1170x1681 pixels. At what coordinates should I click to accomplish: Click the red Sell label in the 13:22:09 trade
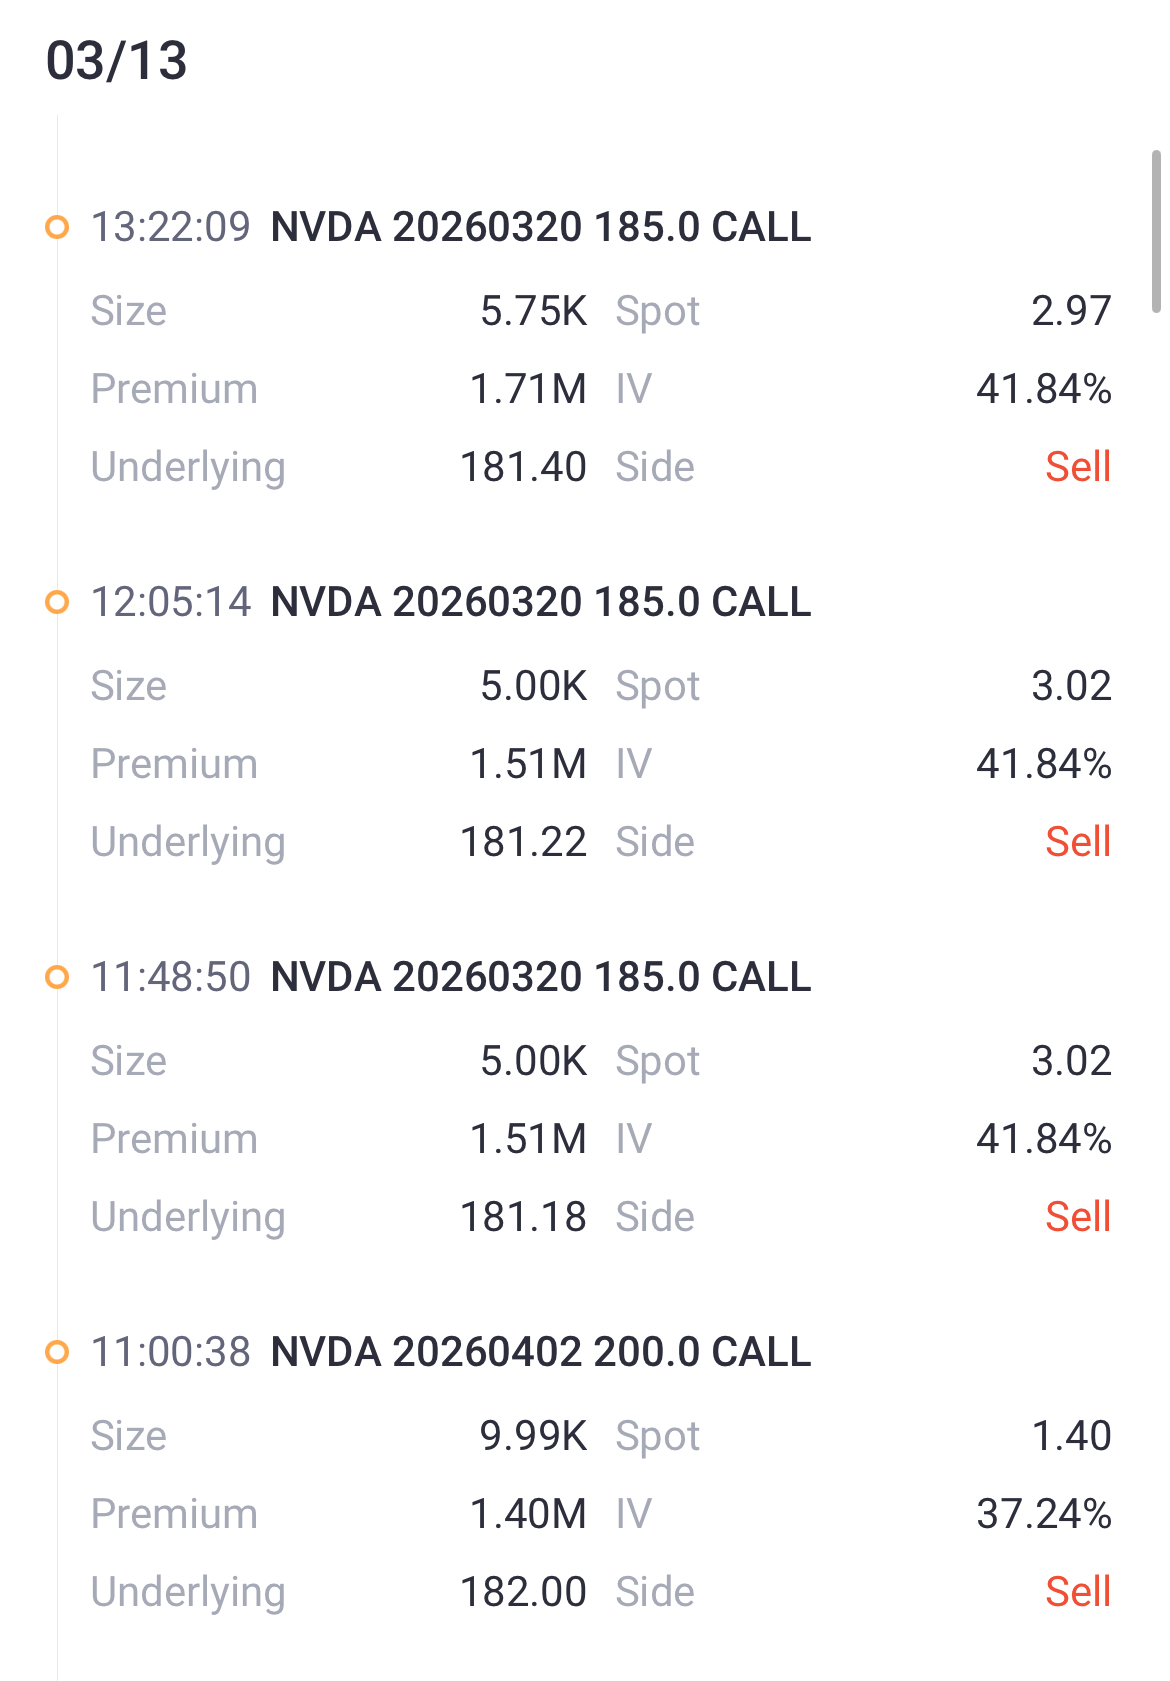[x=1078, y=467]
